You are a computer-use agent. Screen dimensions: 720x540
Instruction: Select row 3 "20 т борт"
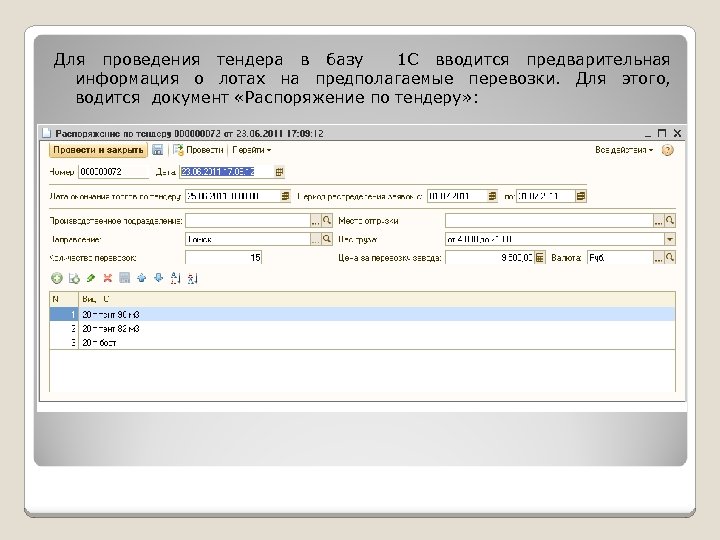362,343
